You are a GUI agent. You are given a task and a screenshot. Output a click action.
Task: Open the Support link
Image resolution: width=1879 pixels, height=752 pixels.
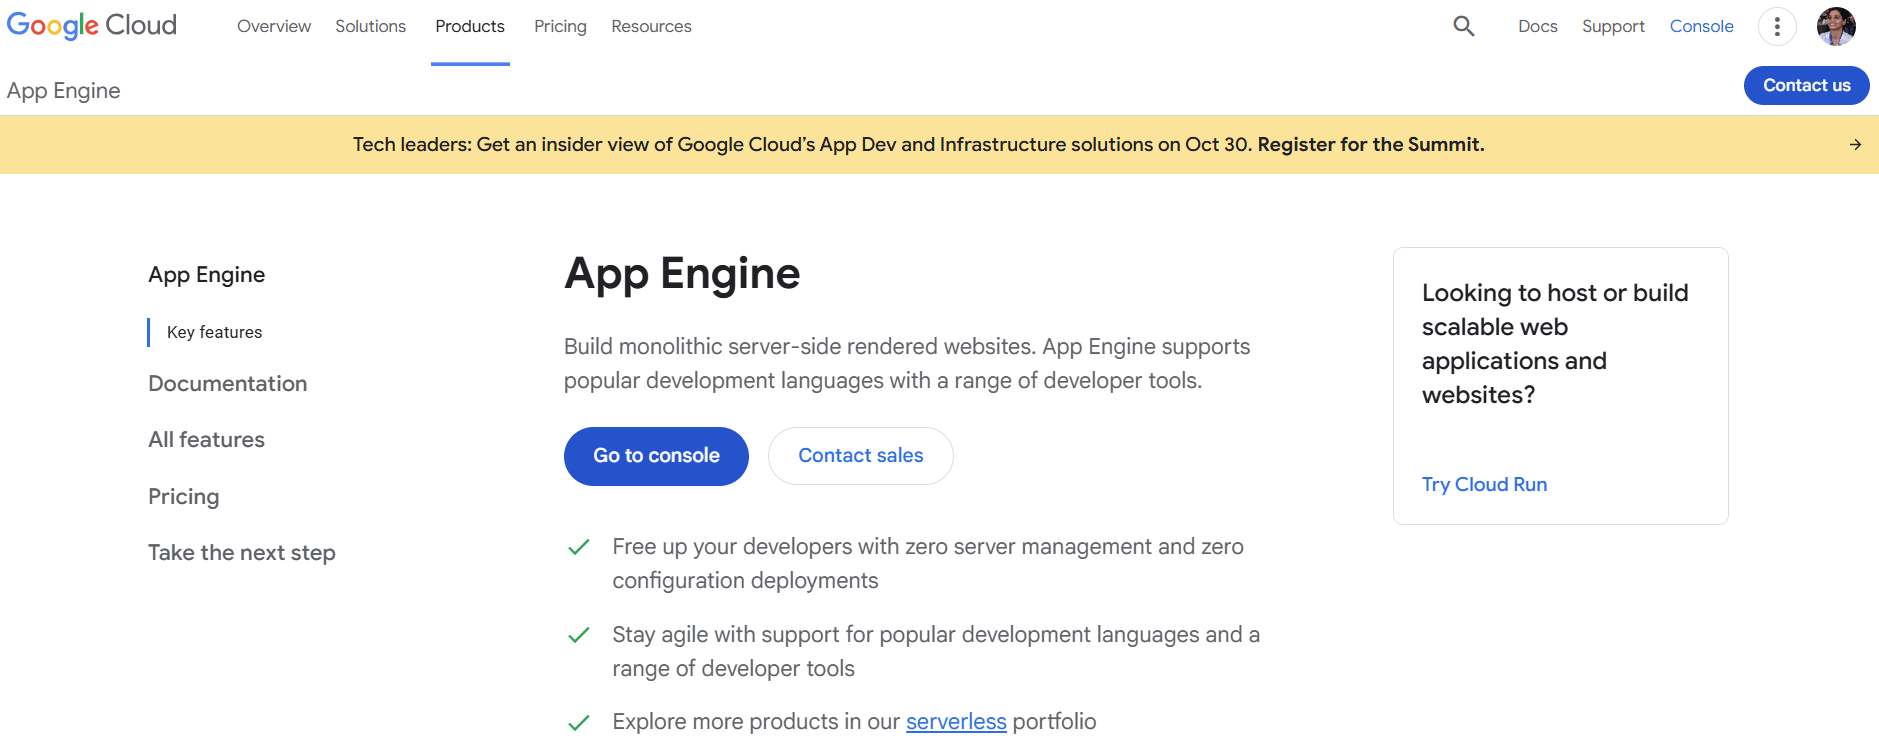tap(1613, 26)
